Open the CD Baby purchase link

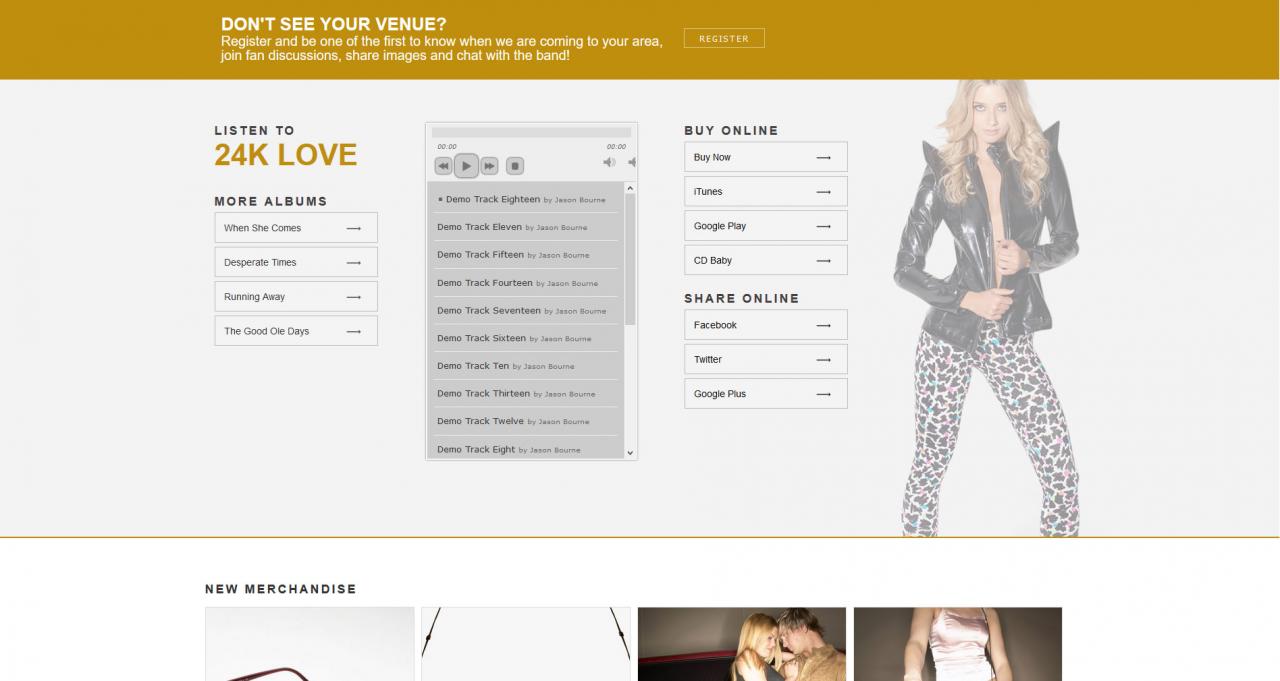pyautogui.click(x=766, y=260)
